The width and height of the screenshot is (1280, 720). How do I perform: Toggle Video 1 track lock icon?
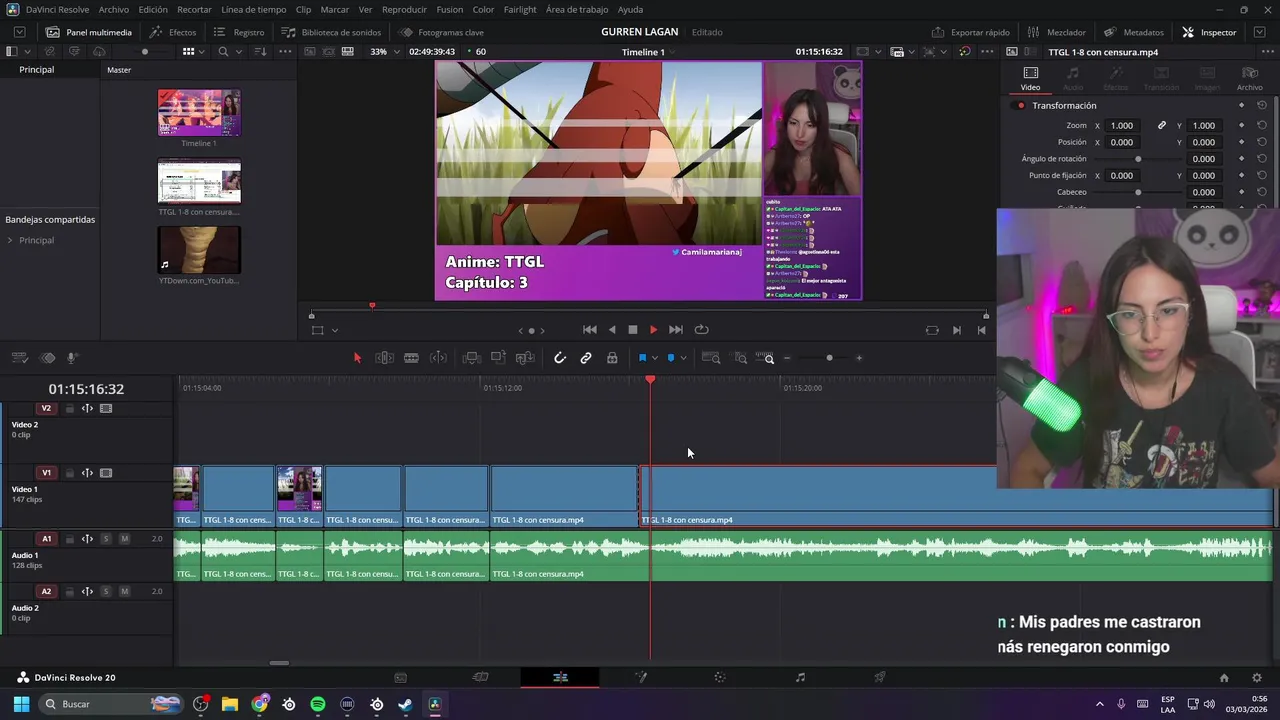click(69, 473)
